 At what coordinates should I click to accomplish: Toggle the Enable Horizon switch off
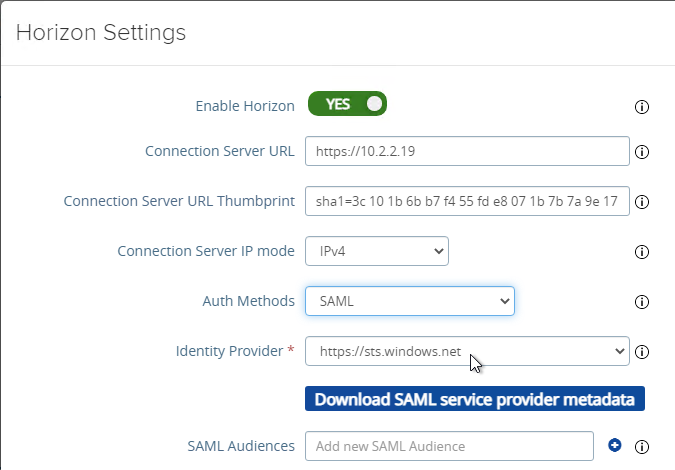tap(347, 104)
